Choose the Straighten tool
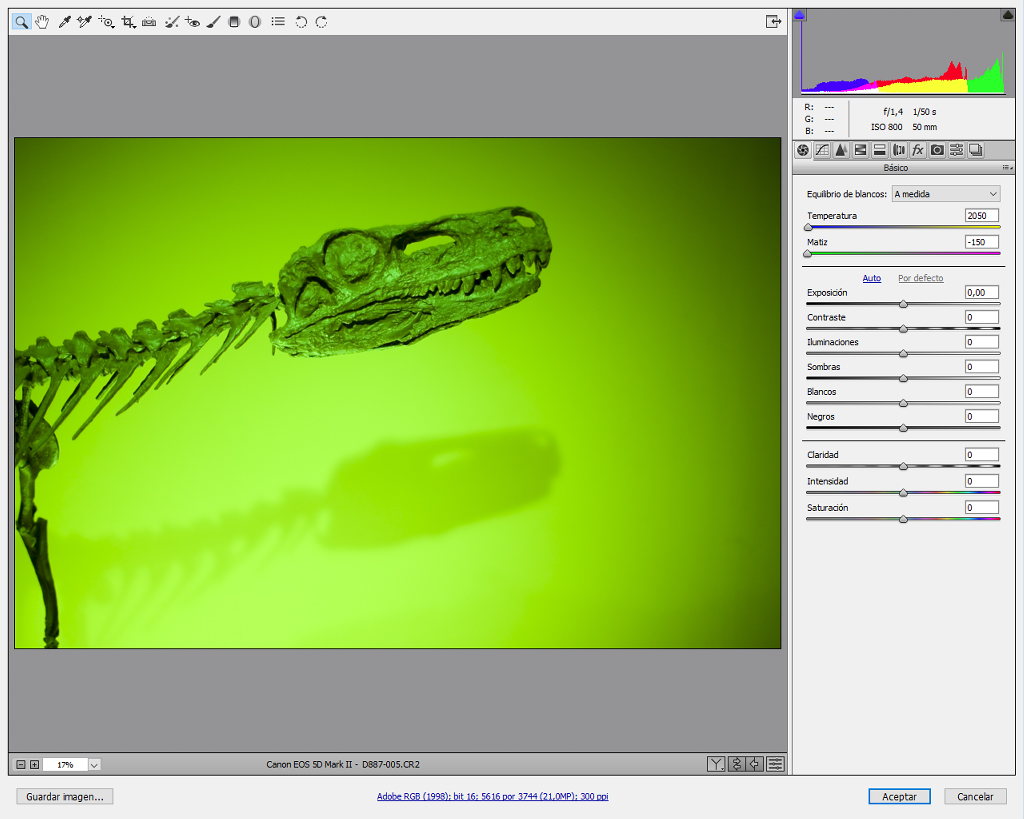This screenshot has height=819, width=1024. tap(149, 22)
